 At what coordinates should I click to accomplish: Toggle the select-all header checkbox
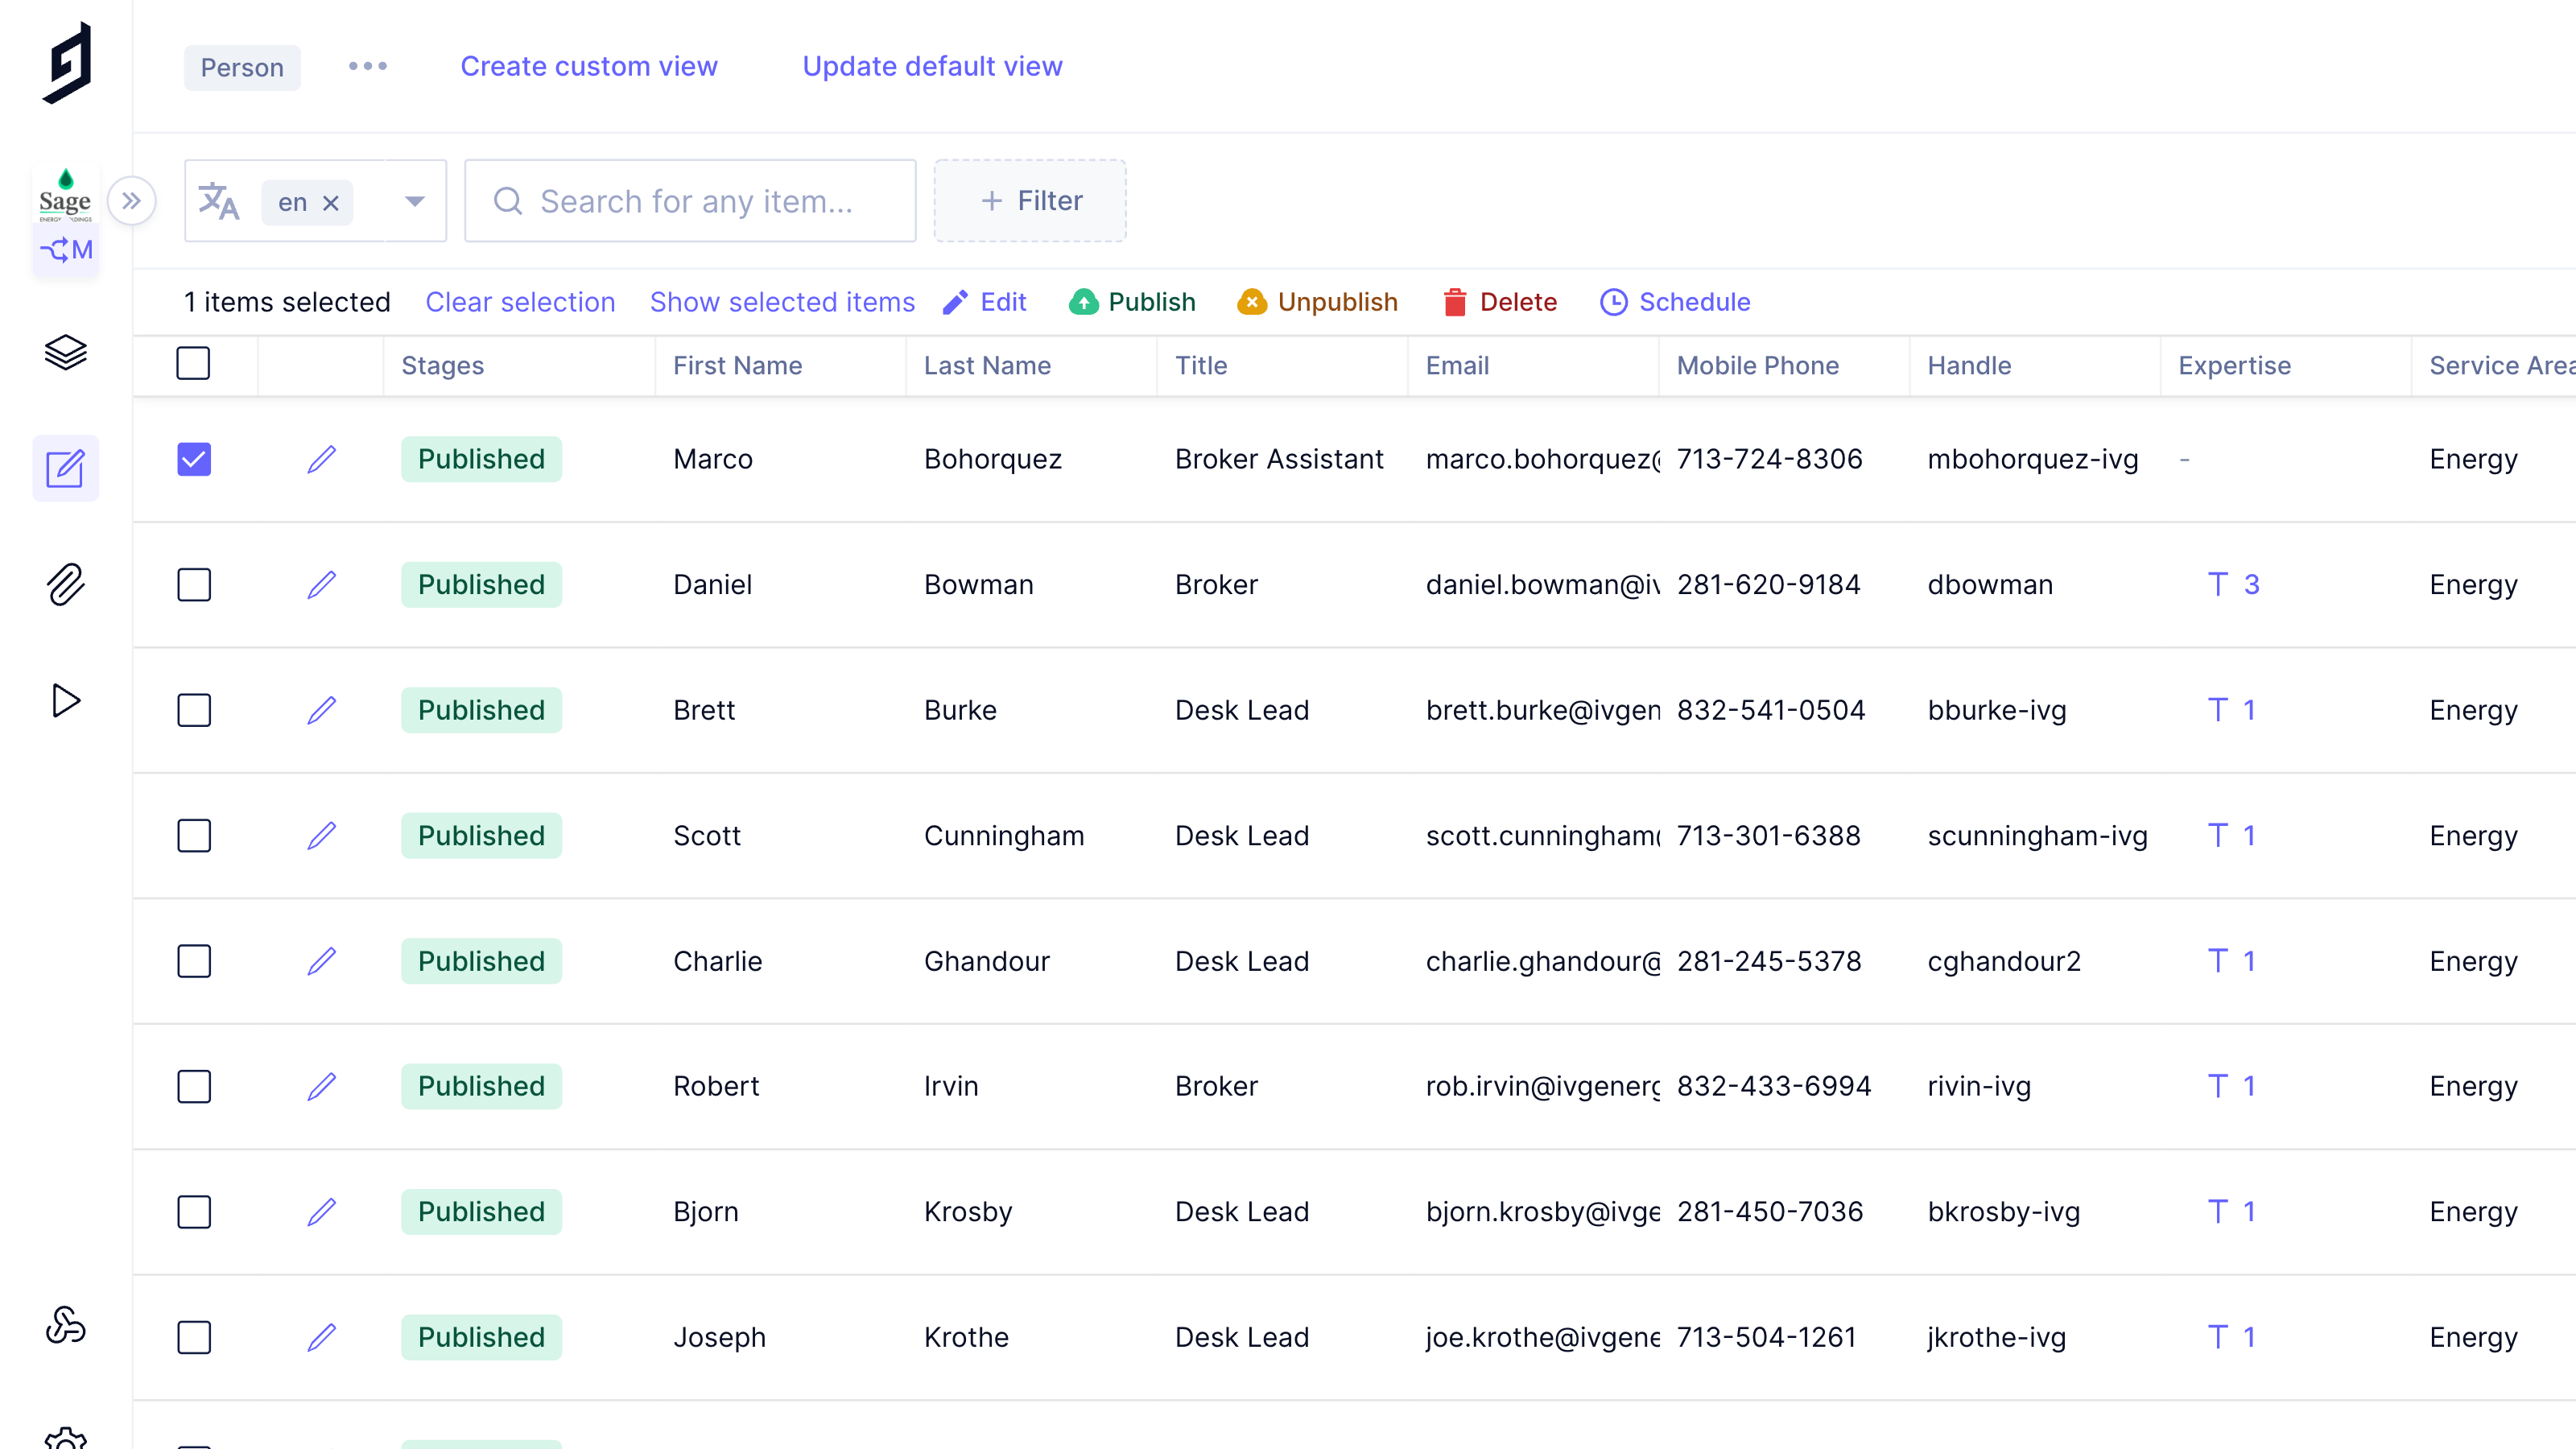(193, 363)
